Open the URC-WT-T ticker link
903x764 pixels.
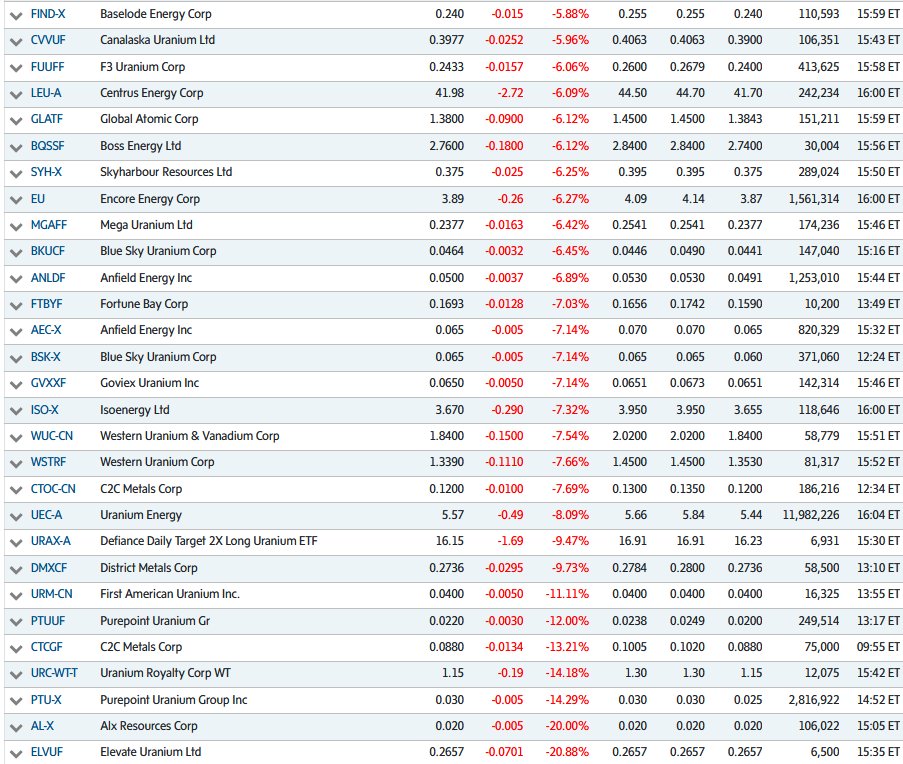tap(54, 672)
